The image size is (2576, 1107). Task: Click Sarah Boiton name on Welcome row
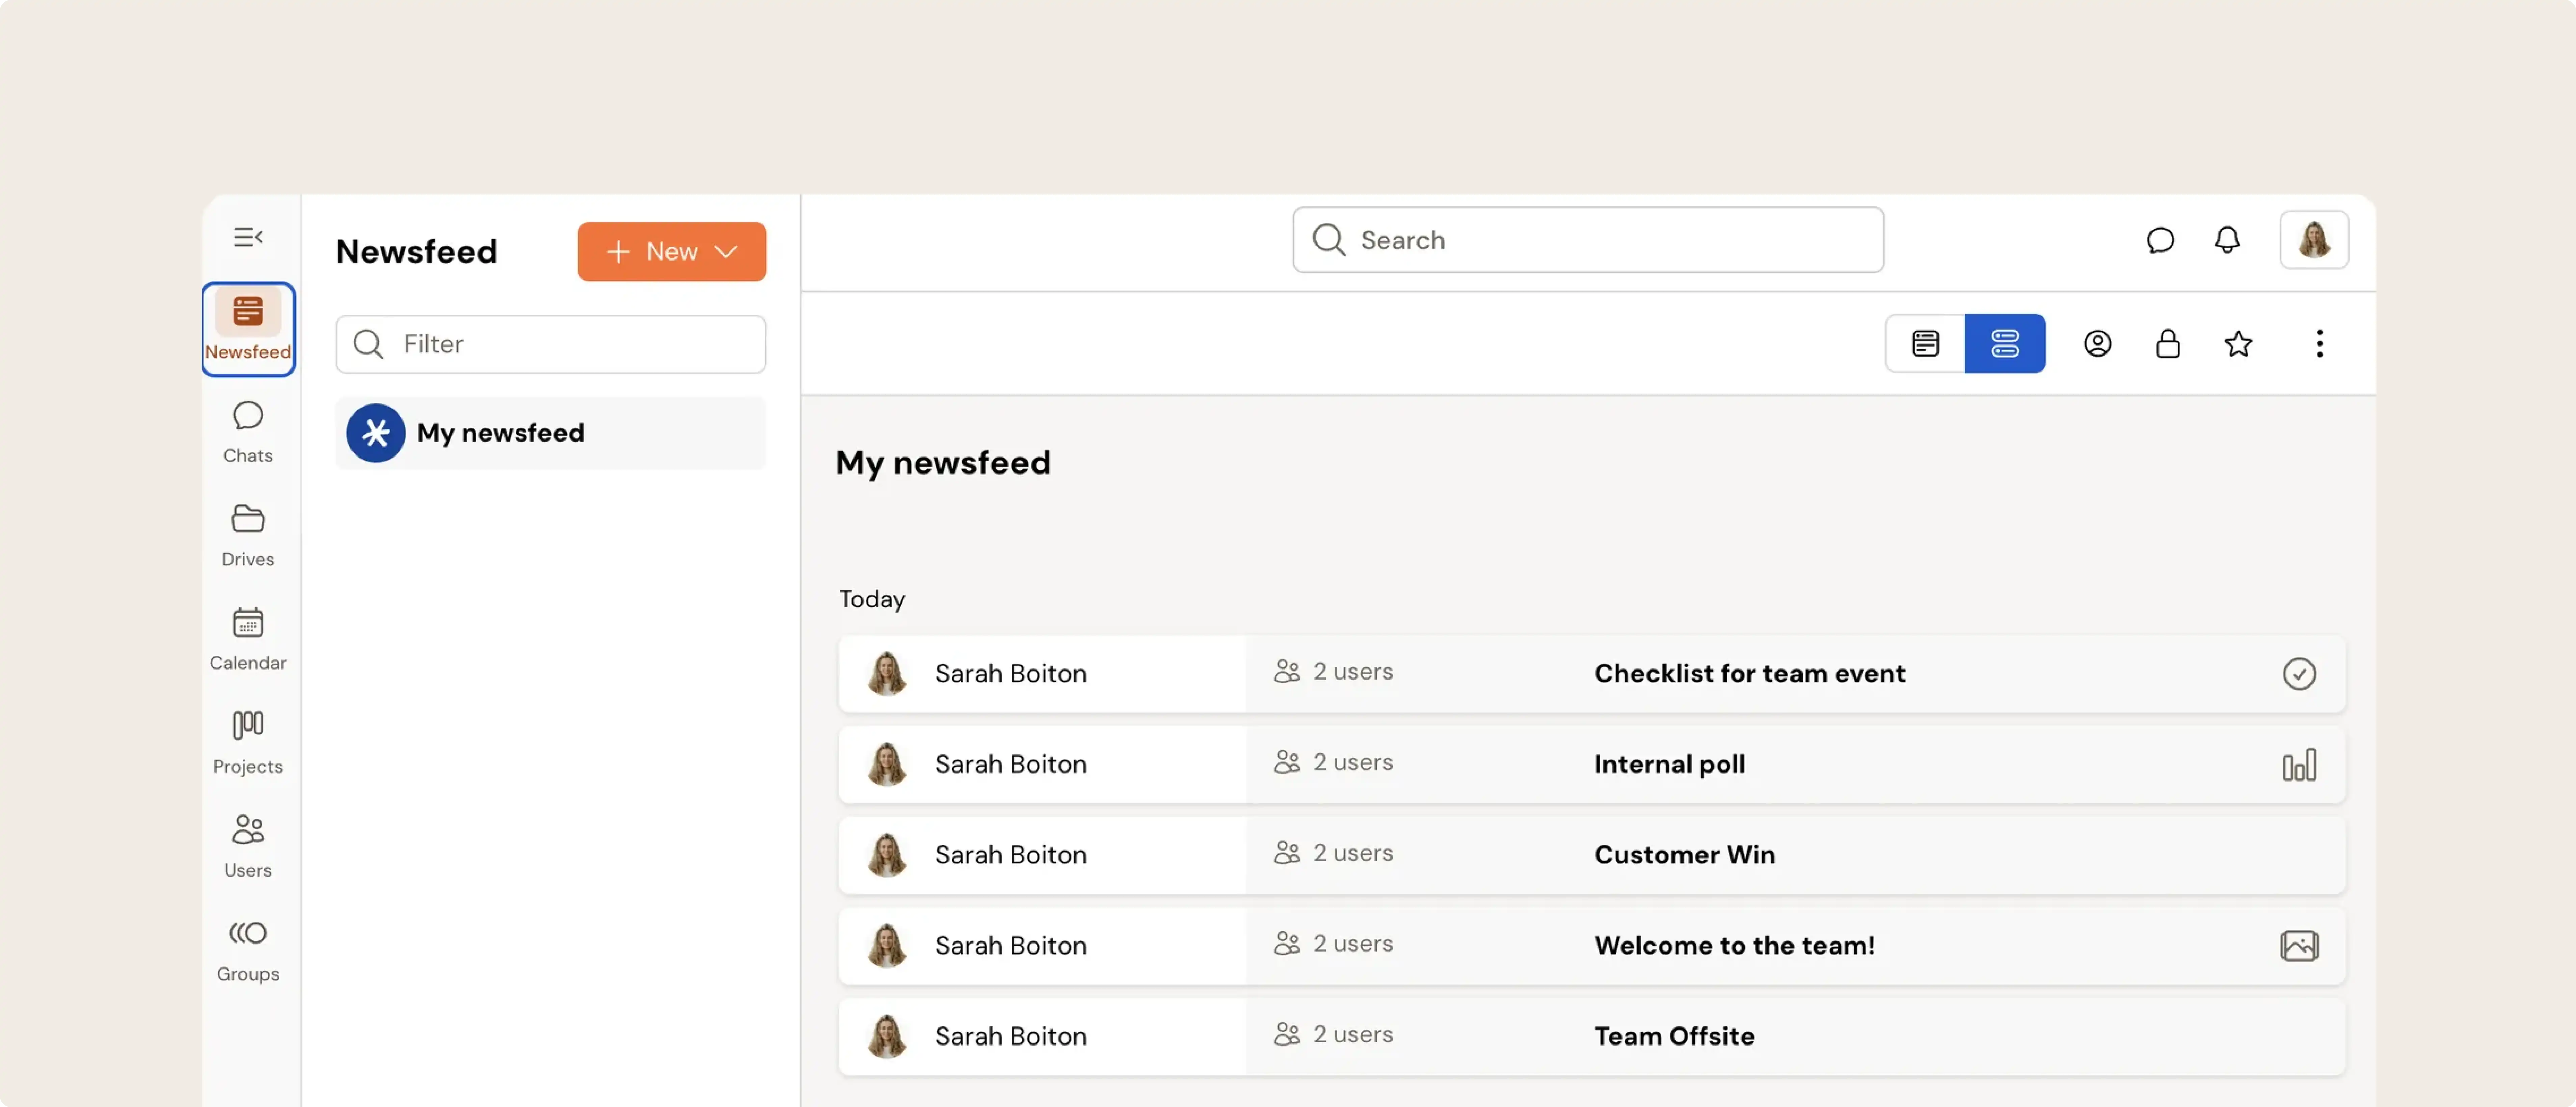pyautogui.click(x=1011, y=946)
